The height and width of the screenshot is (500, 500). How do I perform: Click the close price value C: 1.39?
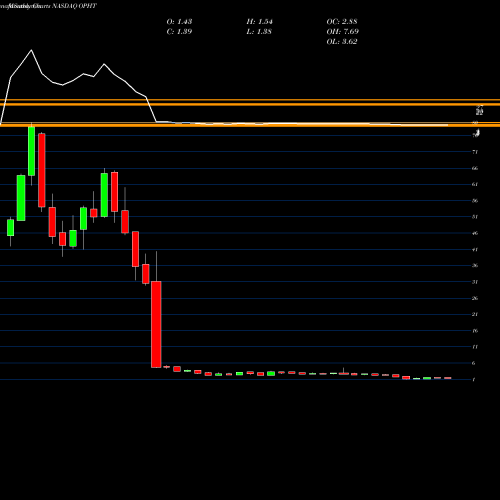(179, 32)
